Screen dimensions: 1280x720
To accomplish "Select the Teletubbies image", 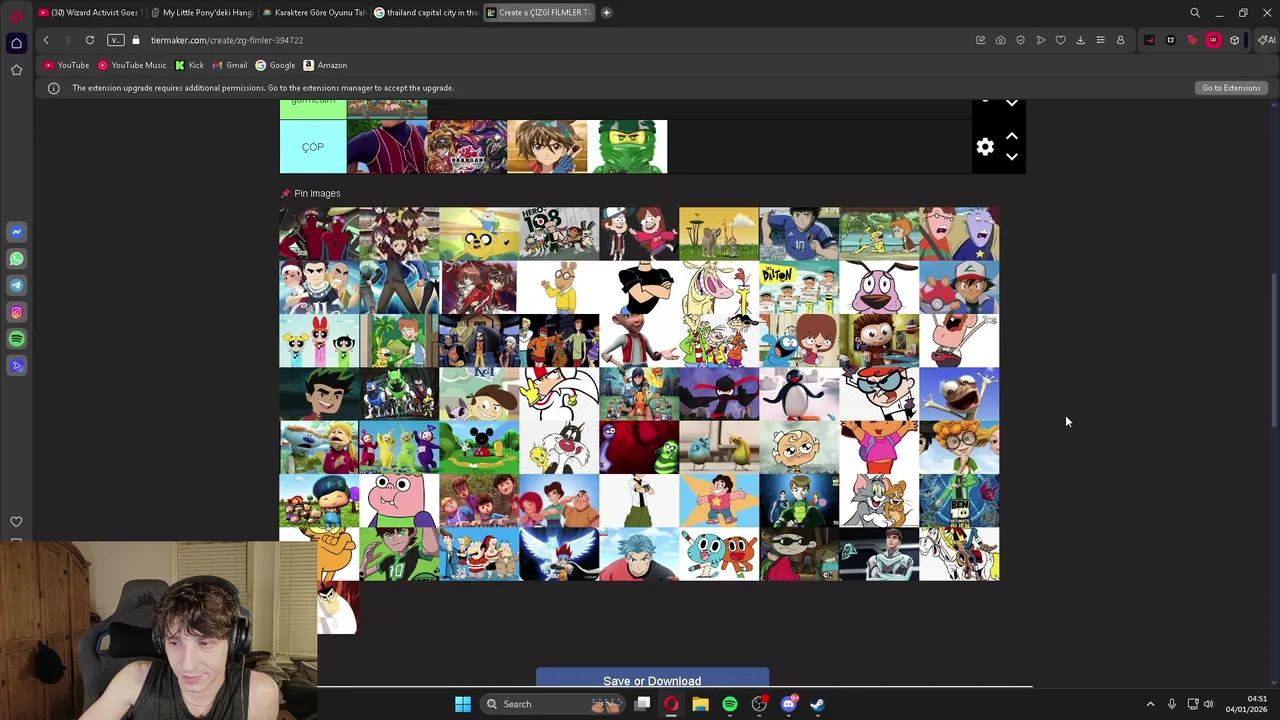I will point(399,447).
